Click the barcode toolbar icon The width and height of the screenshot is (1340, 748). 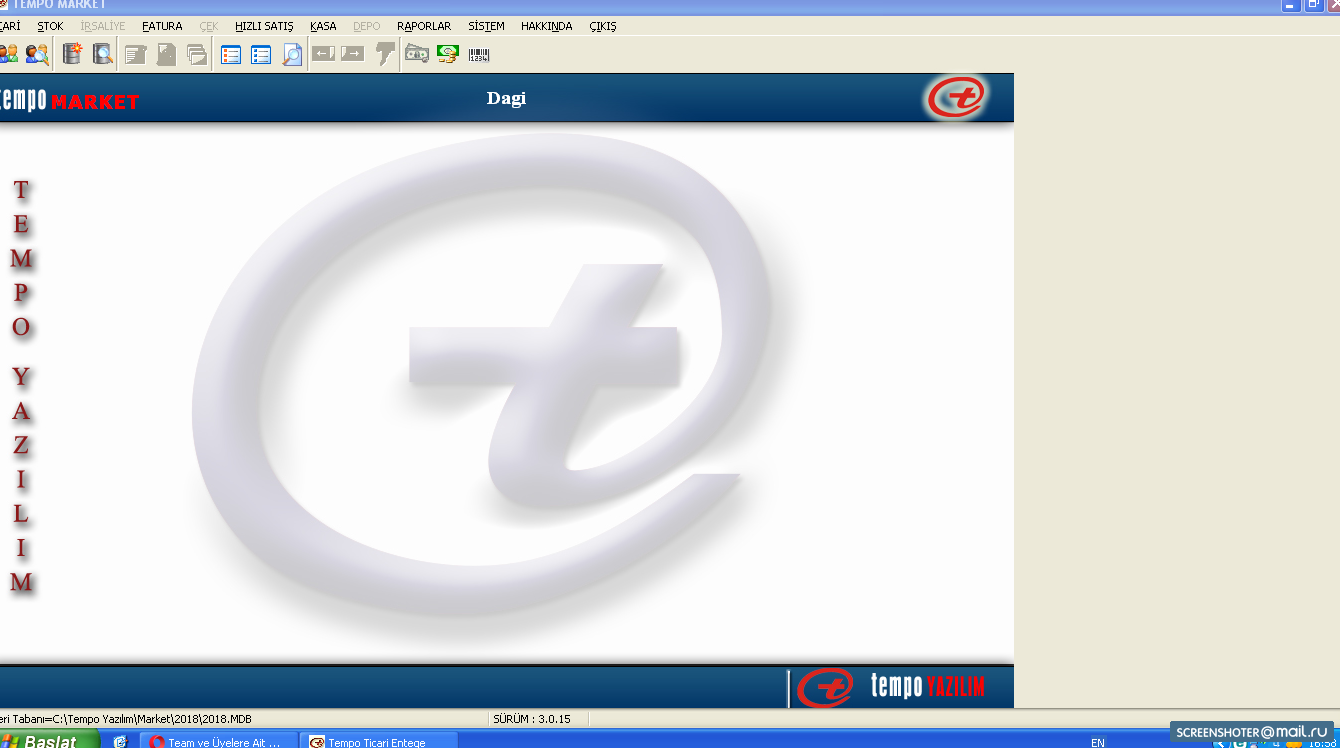(478, 54)
